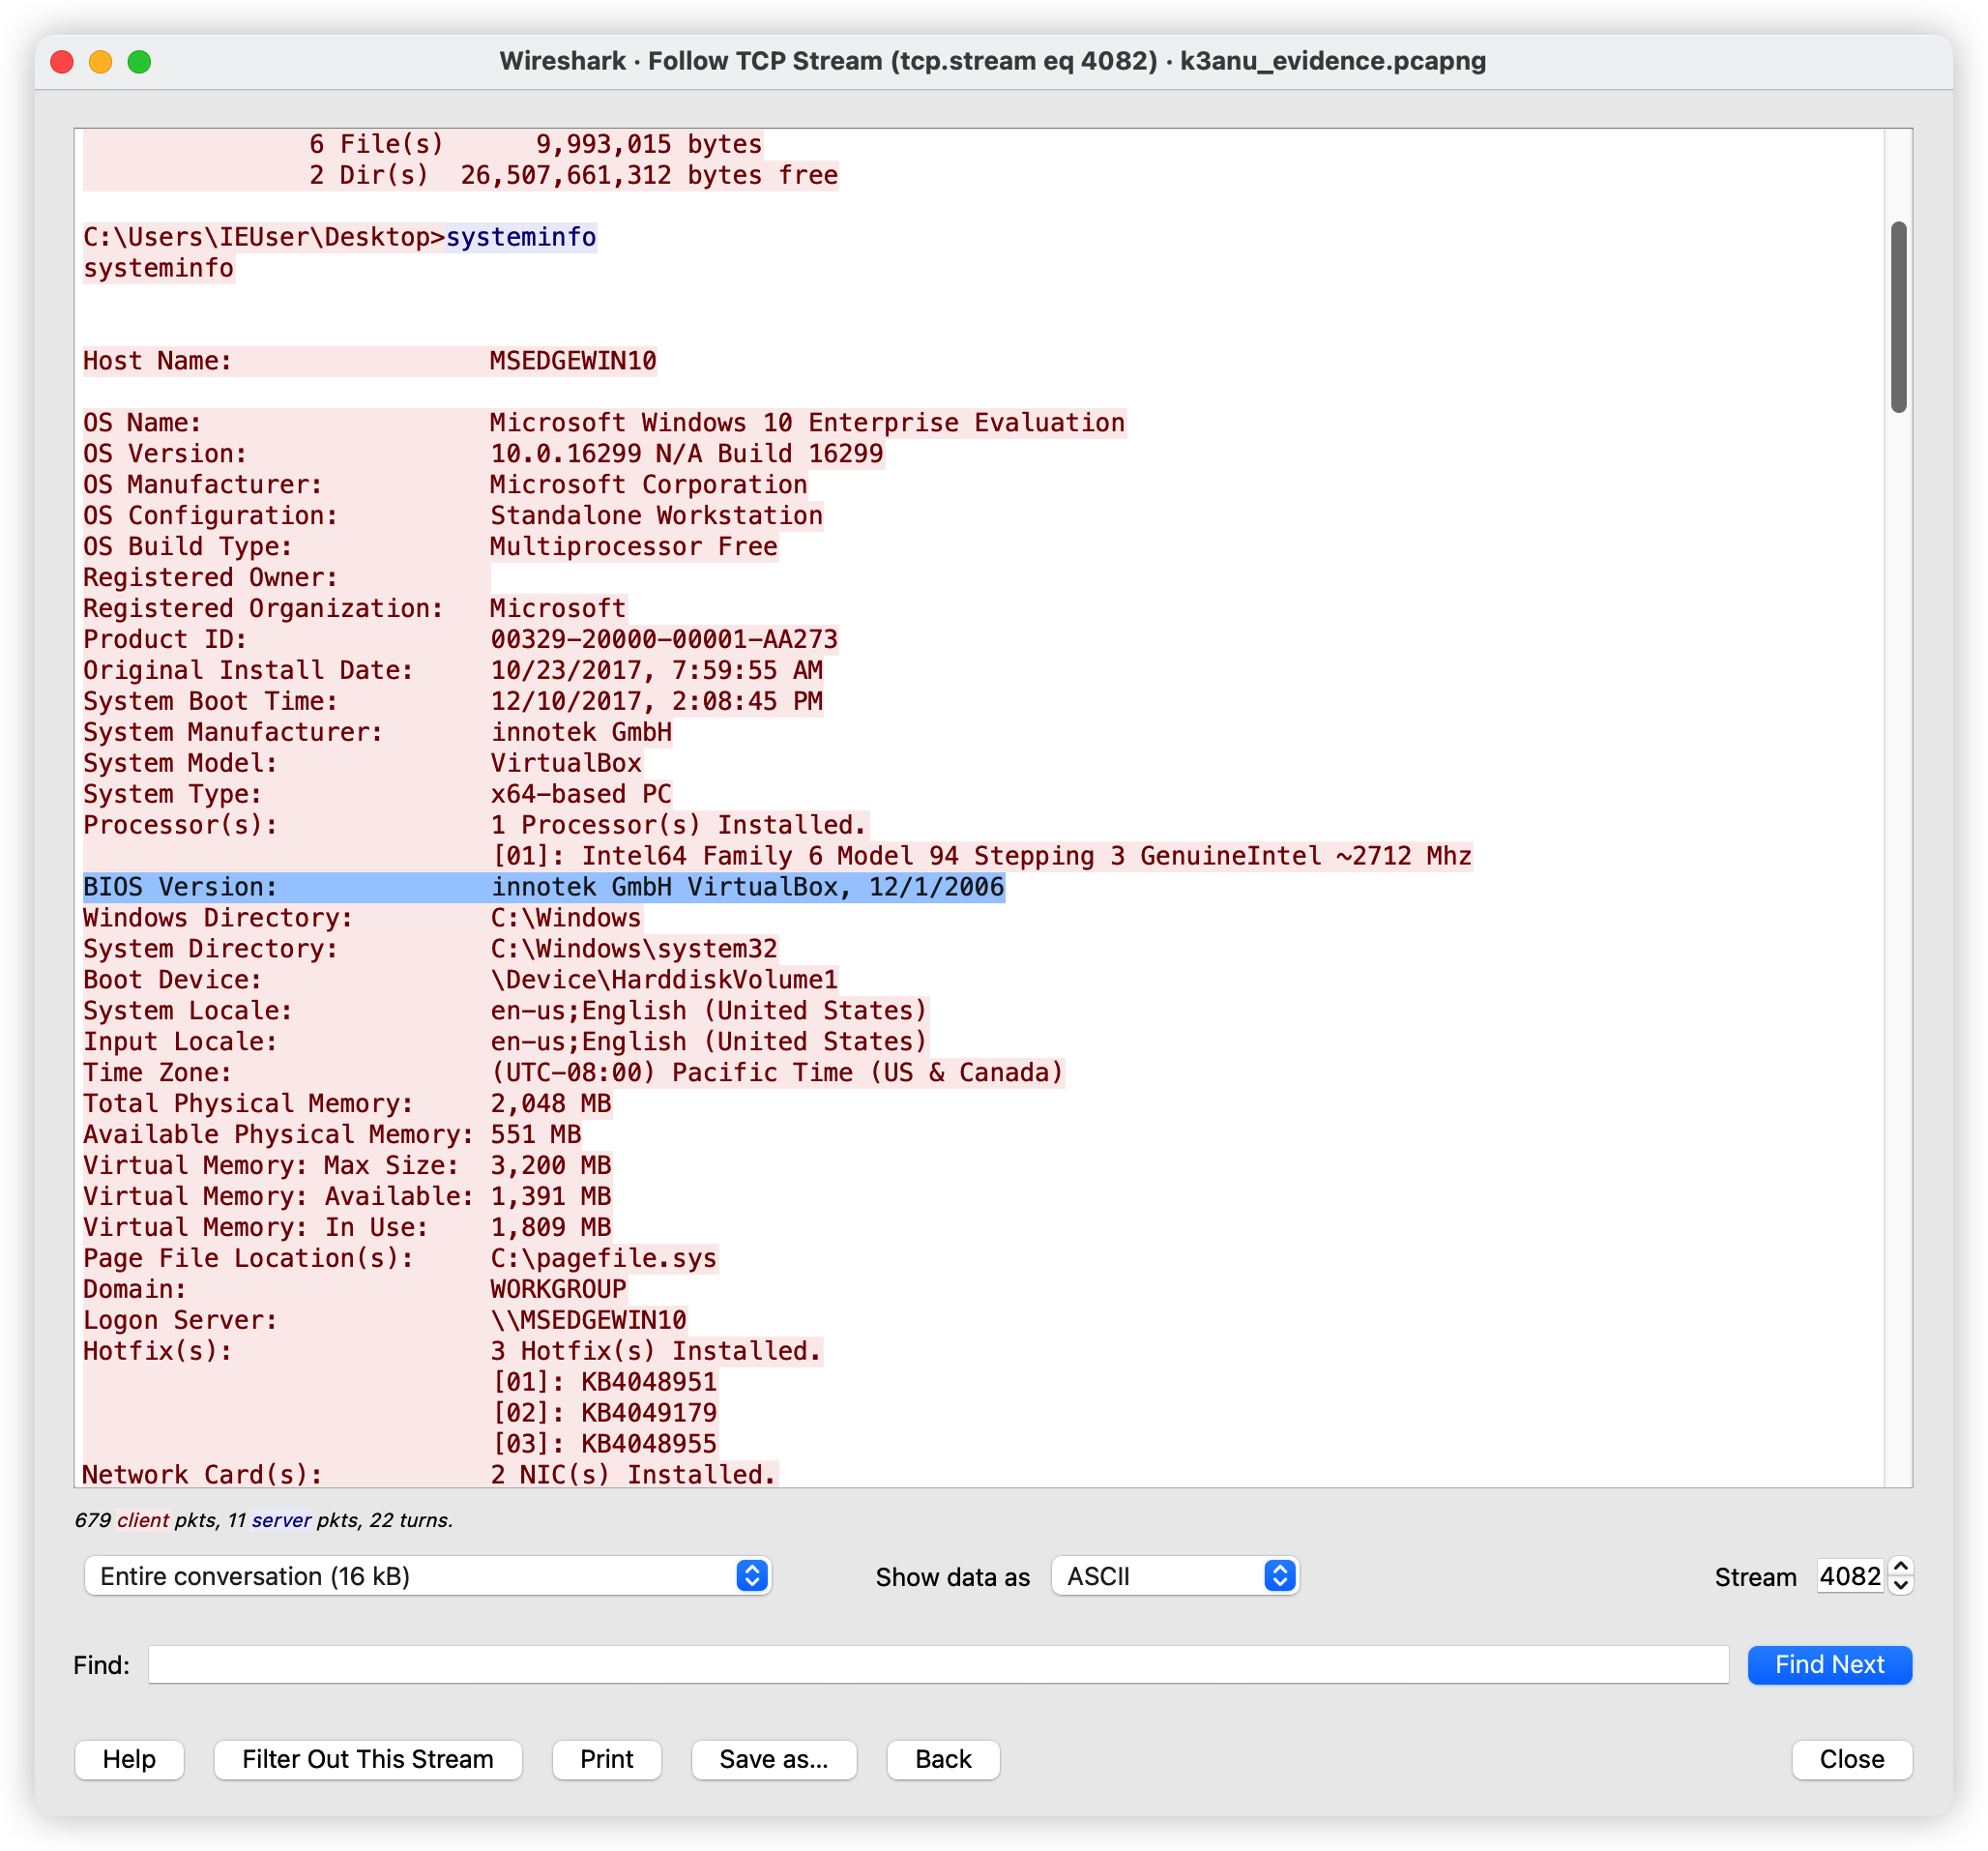1988x1851 pixels.
Task: Click the Domain WORKGROUP value
Action: [558, 1289]
